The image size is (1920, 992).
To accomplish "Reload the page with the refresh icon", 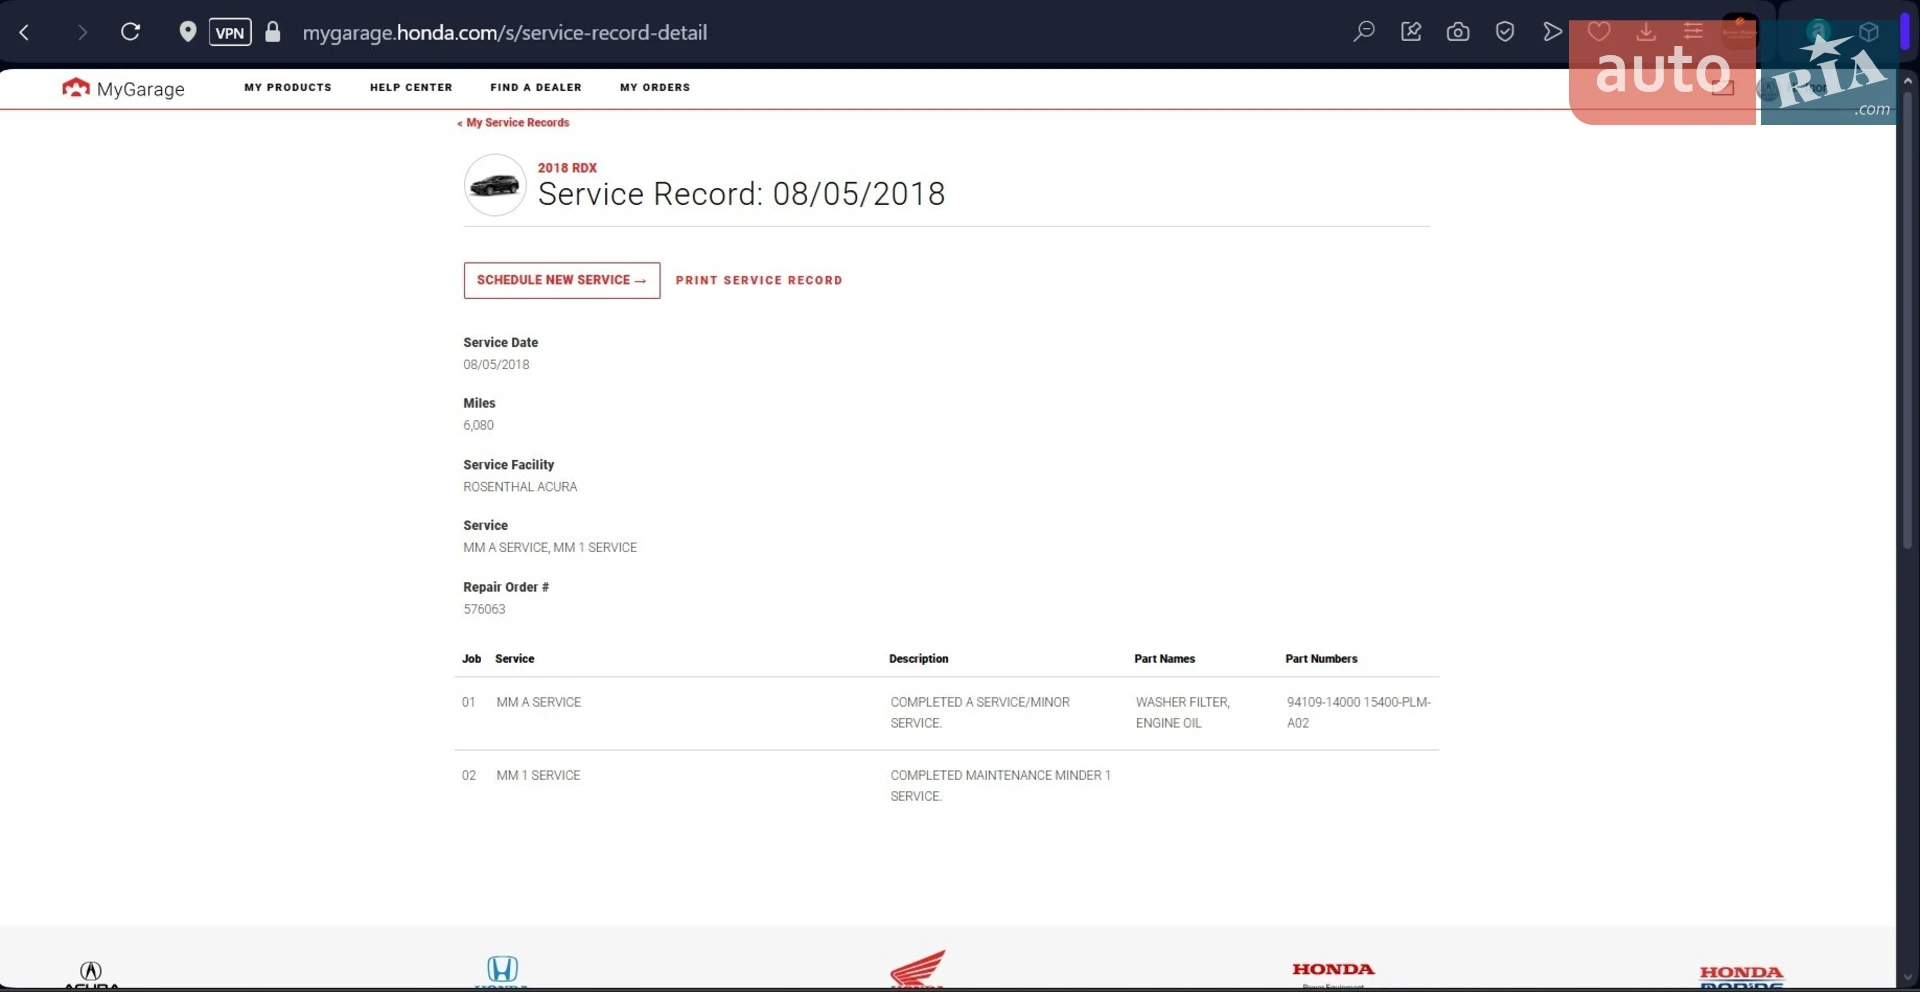I will click(130, 32).
